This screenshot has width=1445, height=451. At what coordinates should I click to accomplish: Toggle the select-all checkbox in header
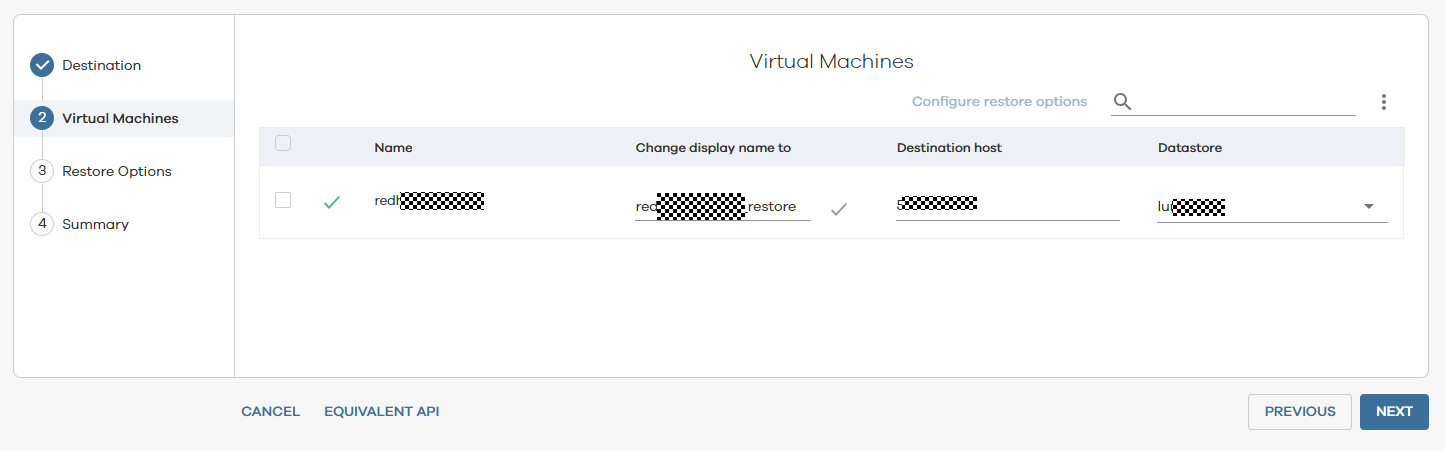click(x=283, y=143)
